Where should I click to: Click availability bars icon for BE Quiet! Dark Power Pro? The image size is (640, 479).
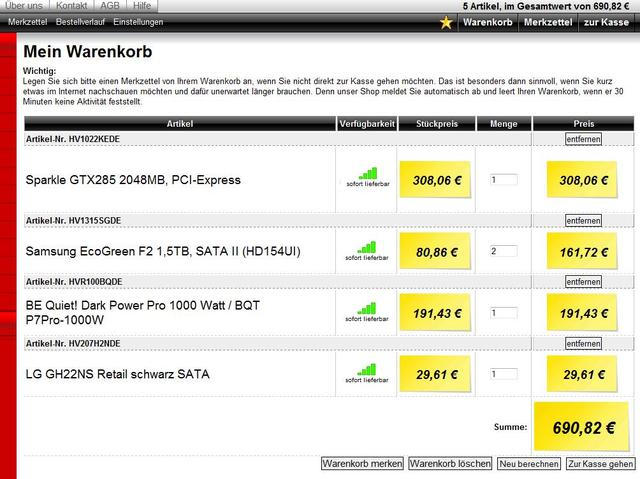coord(367,308)
